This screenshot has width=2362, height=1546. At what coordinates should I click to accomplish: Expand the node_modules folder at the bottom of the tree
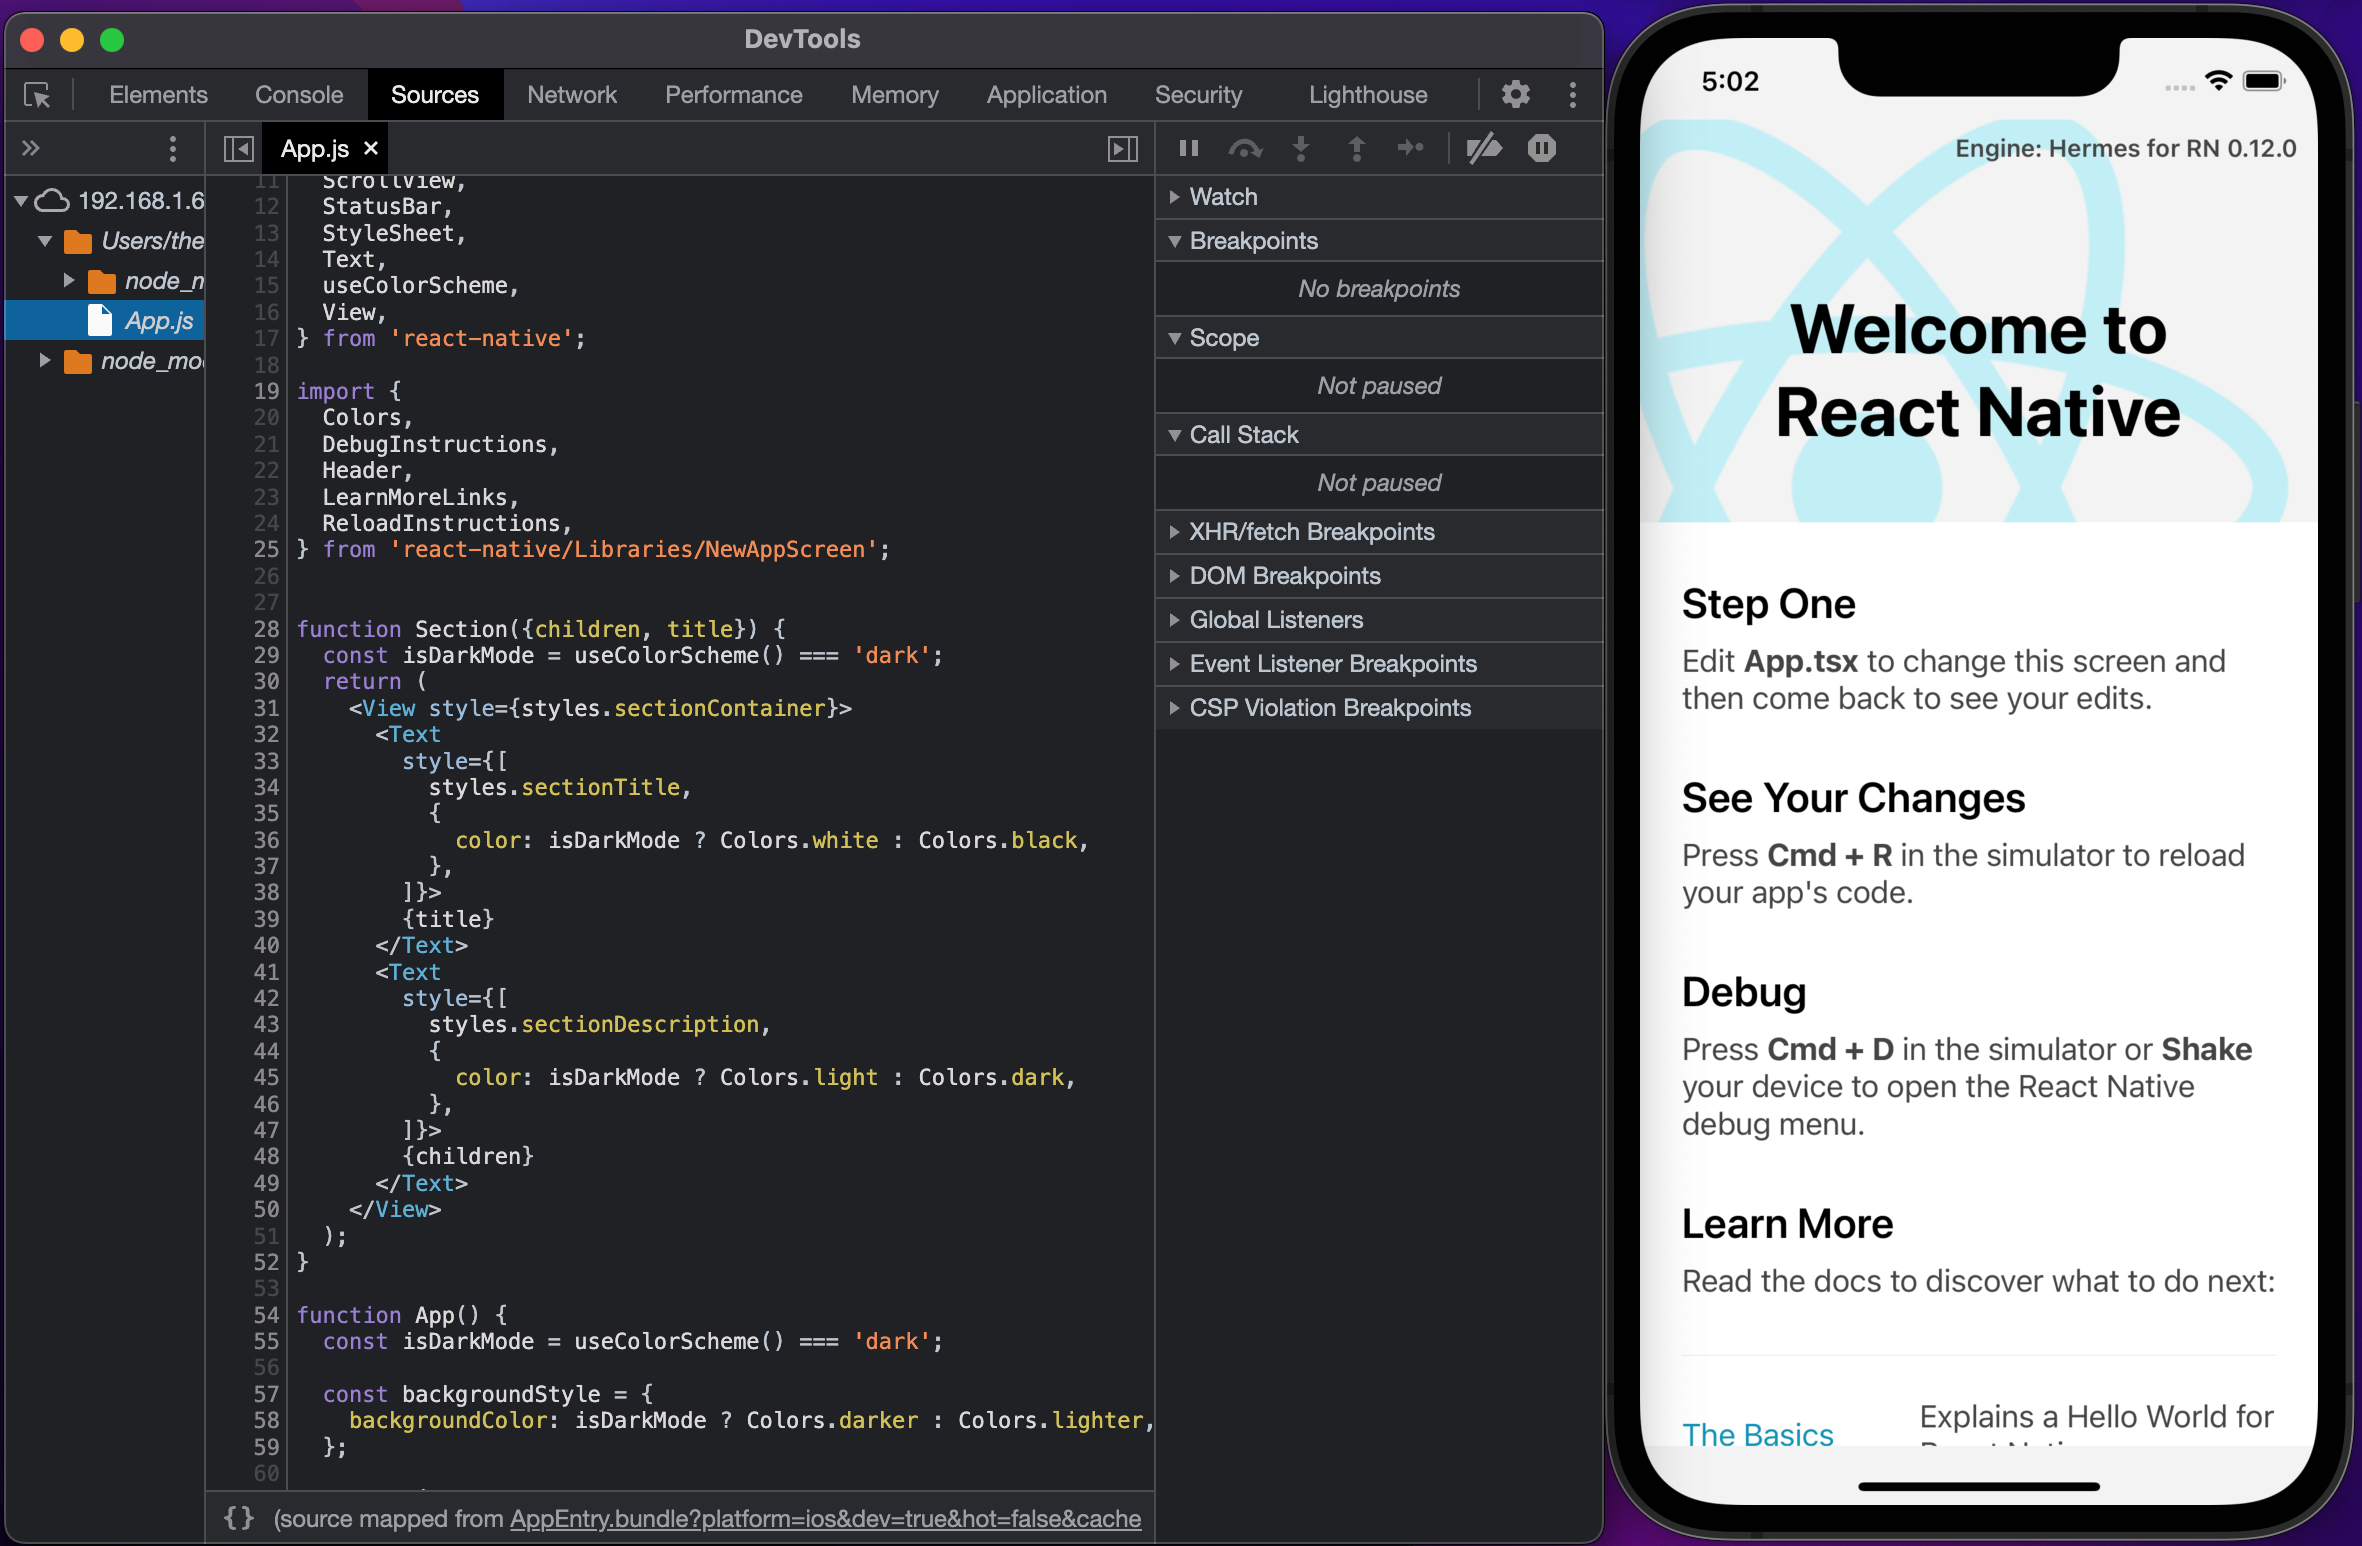(45, 360)
